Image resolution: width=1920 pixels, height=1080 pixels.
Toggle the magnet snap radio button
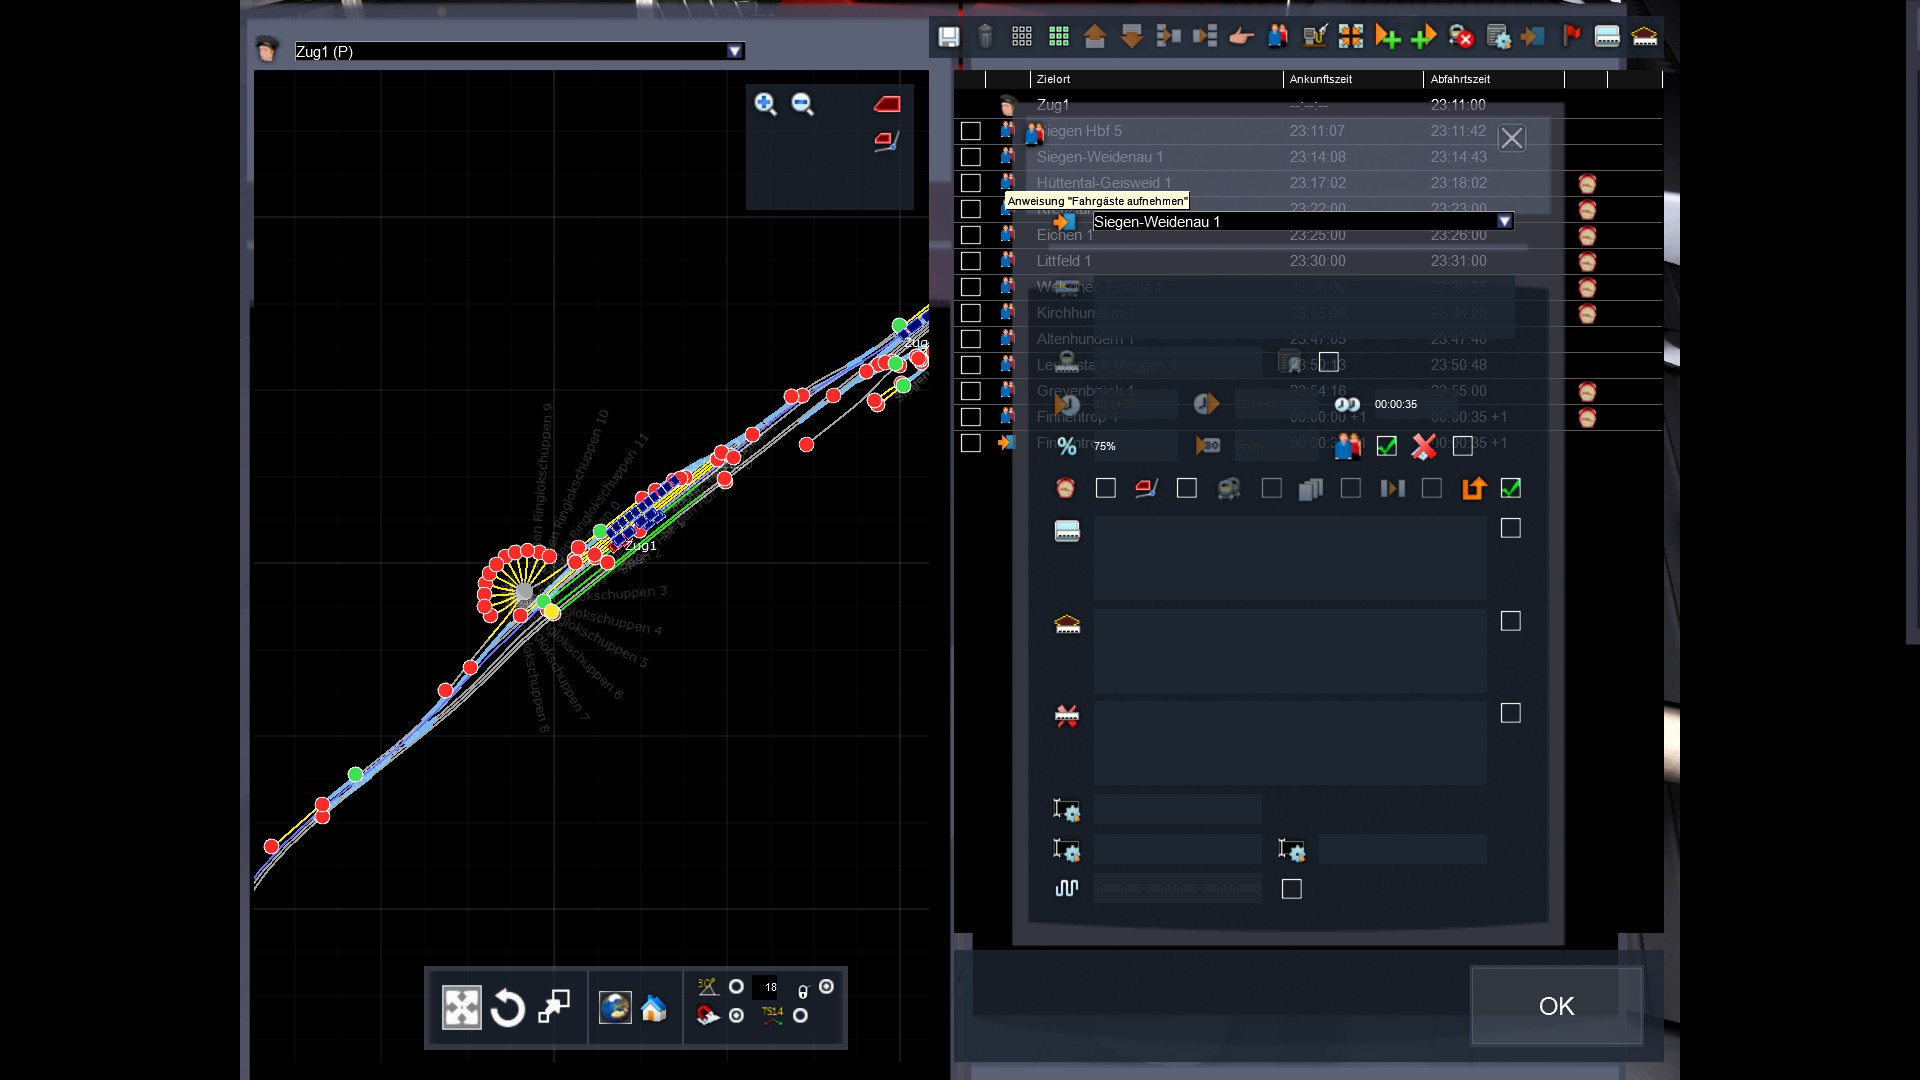(x=736, y=1016)
